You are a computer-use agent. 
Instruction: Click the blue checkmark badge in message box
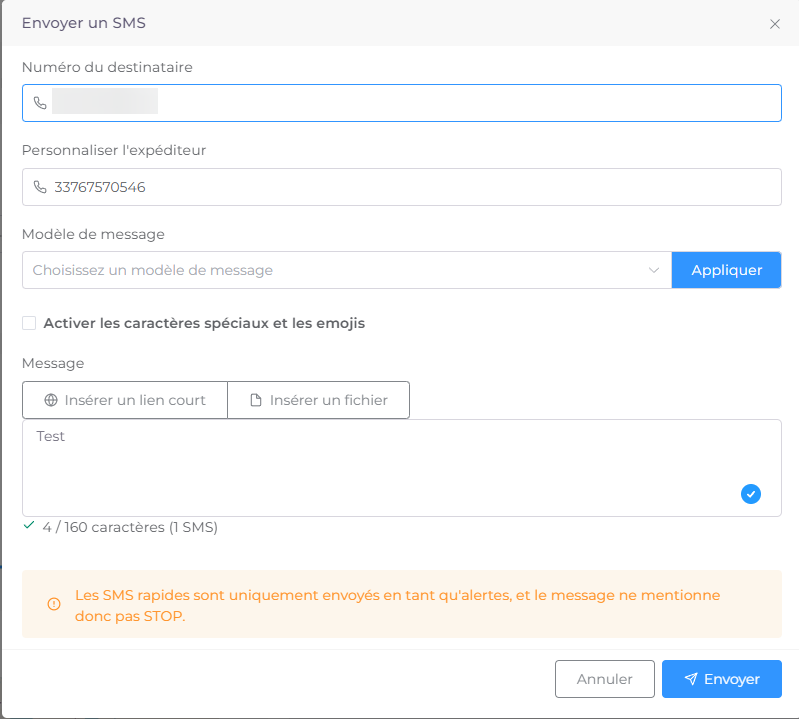point(751,494)
